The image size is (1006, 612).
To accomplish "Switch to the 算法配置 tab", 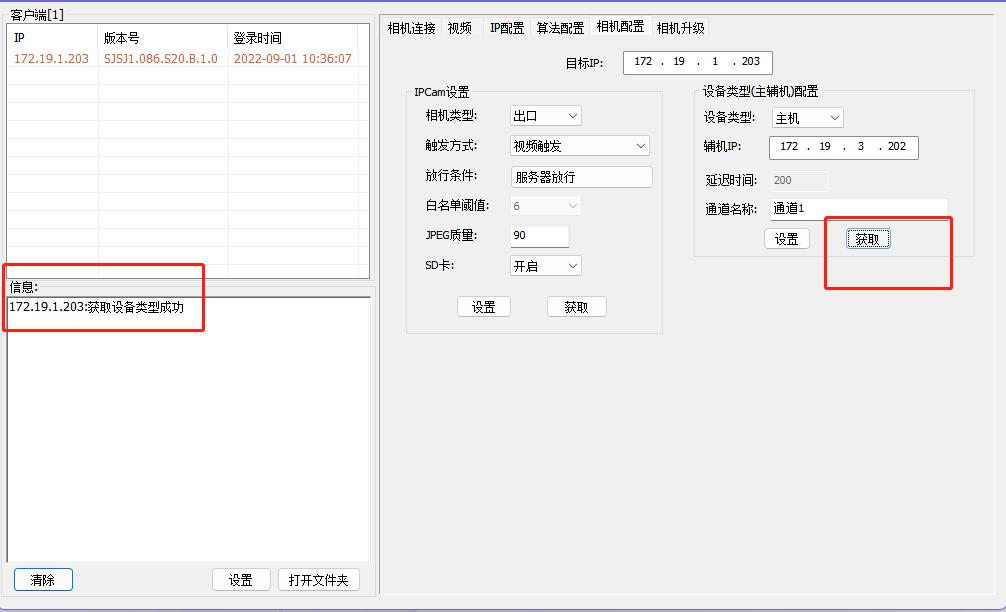I will pos(560,28).
